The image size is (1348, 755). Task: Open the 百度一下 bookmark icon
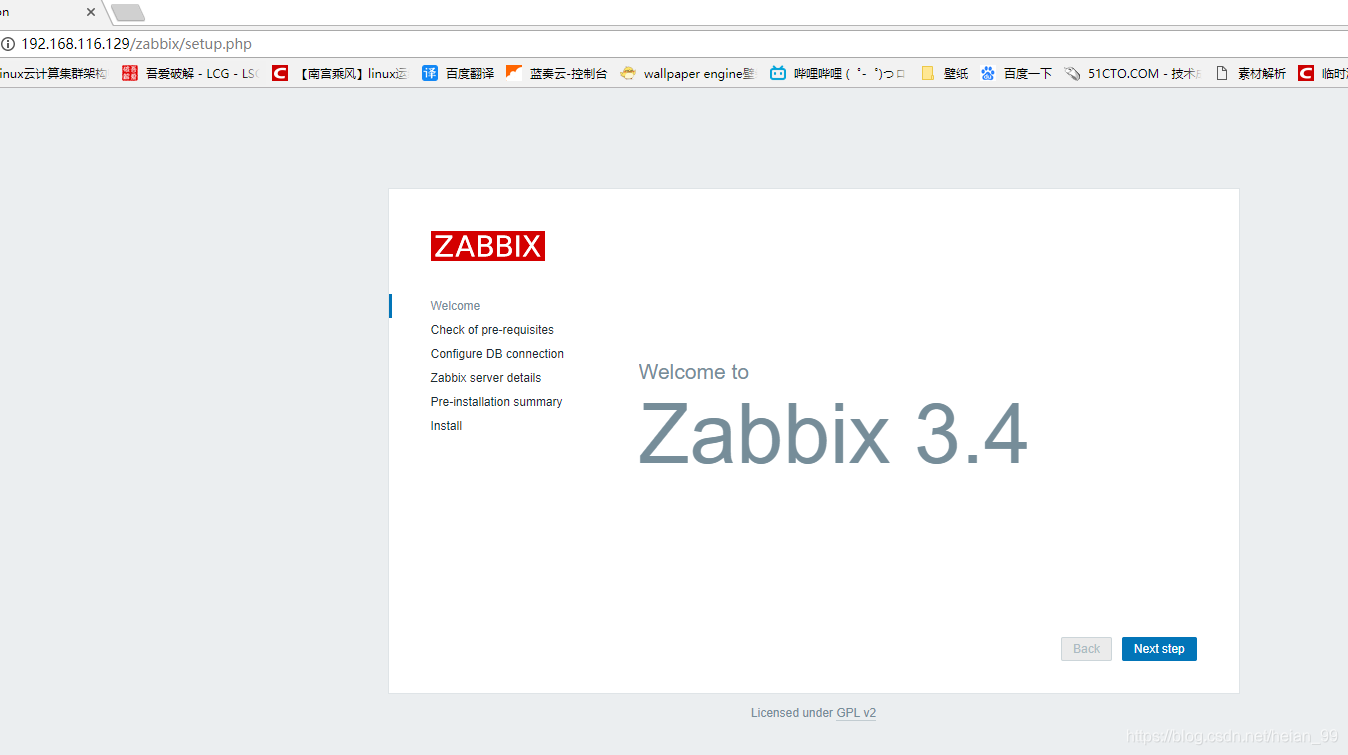coord(988,73)
